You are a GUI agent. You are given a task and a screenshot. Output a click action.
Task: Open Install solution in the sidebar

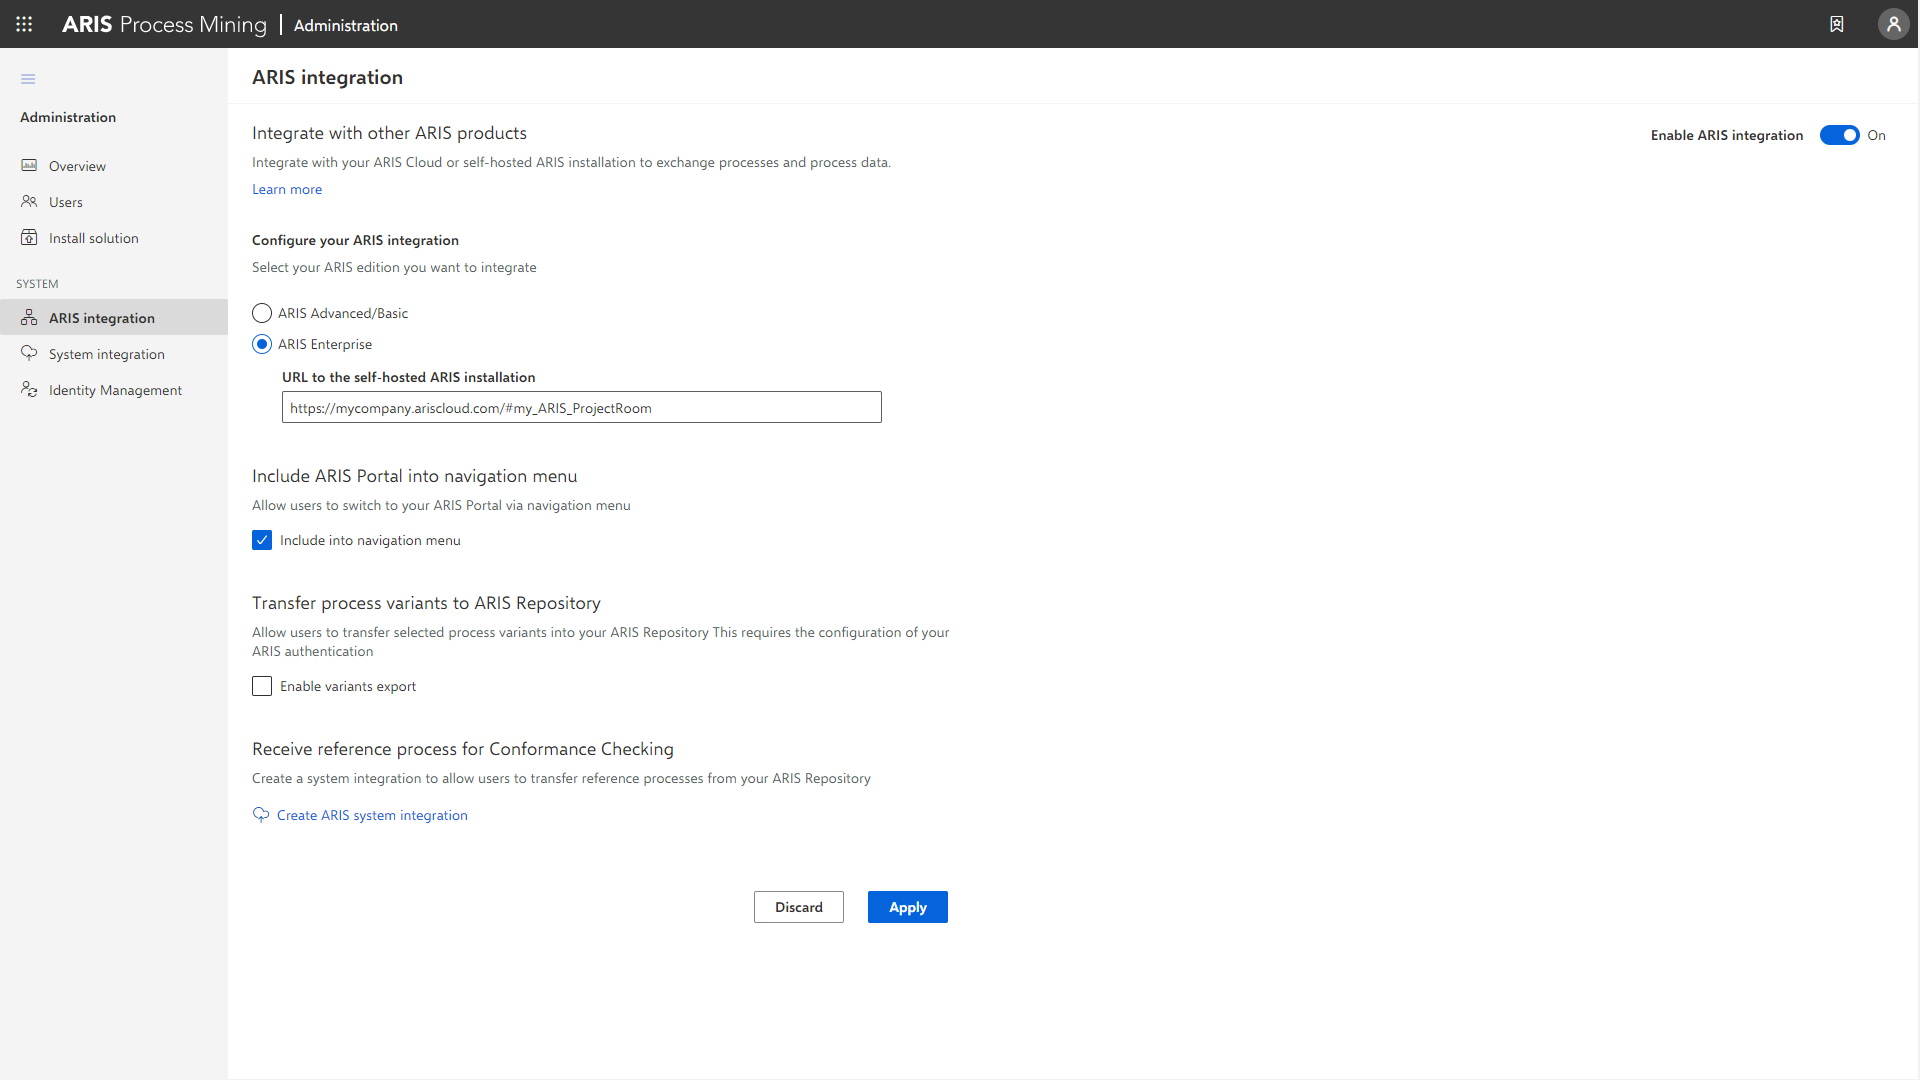pyautogui.click(x=114, y=238)
